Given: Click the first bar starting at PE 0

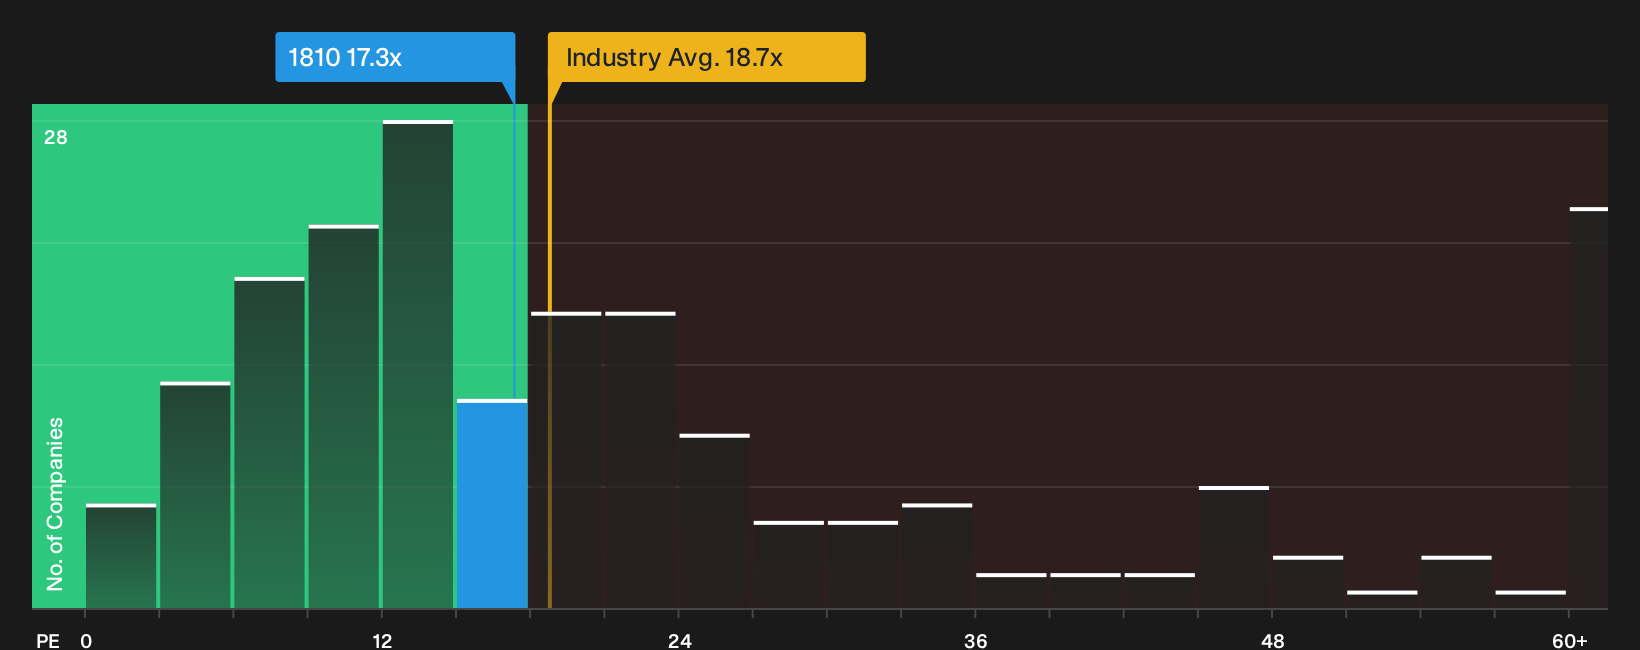Looking at the screenshot, I should (121, 556).
